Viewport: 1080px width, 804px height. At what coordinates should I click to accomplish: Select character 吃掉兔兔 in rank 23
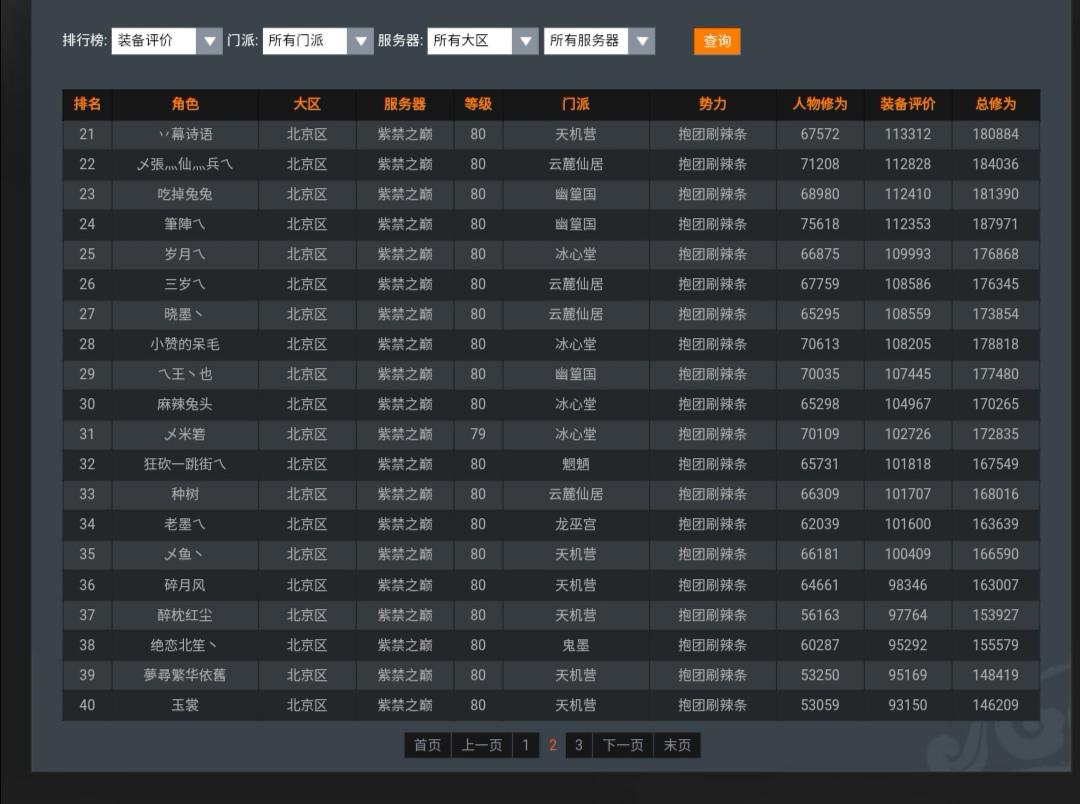pos(185,194)
